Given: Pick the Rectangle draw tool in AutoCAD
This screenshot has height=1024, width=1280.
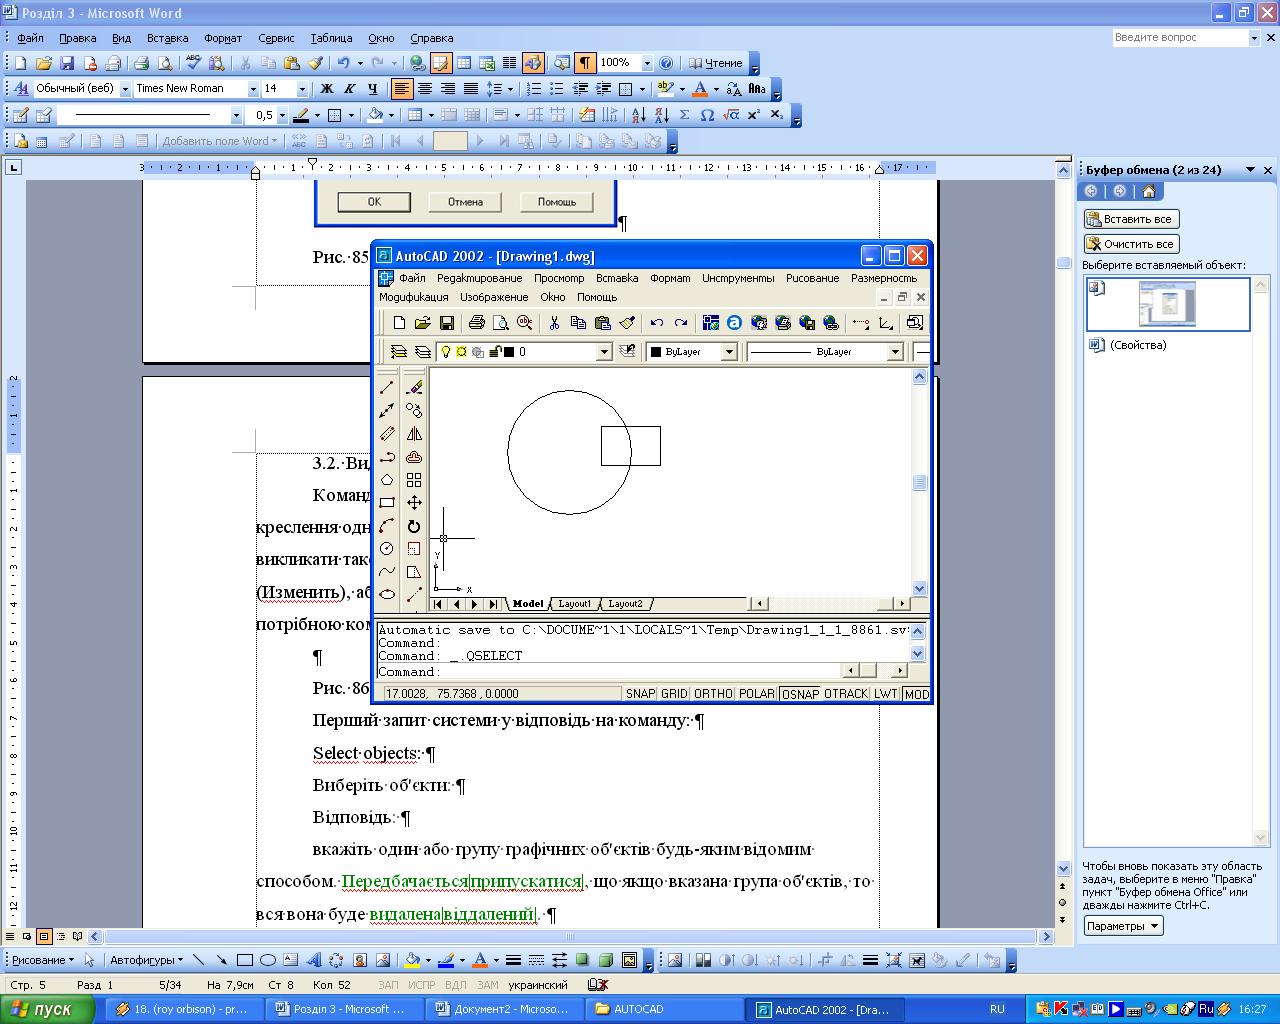Looking at the screenshot, I should coord(387,502).
